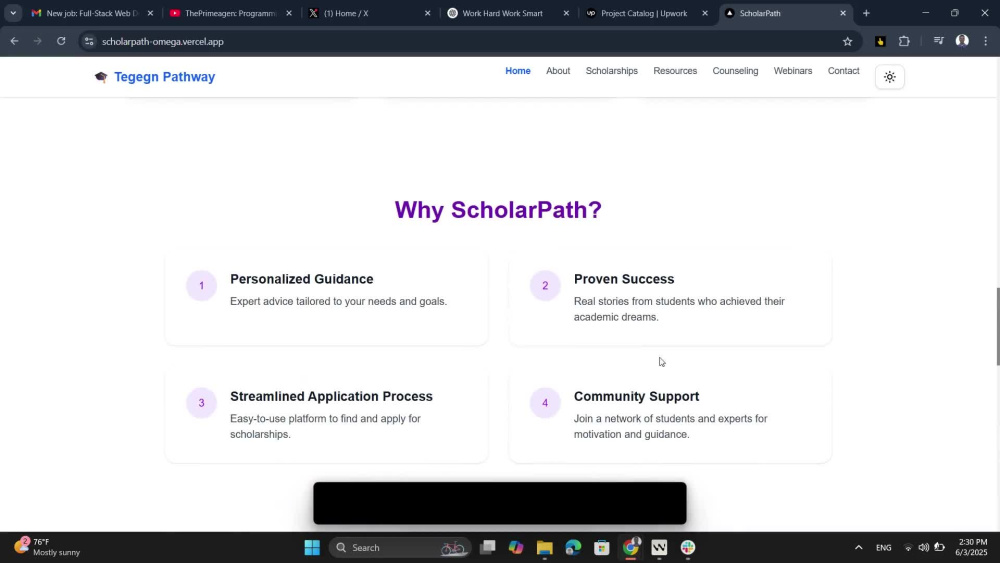
Task: Open Microsoft Edge from taskbar
Action: [573, 548]
